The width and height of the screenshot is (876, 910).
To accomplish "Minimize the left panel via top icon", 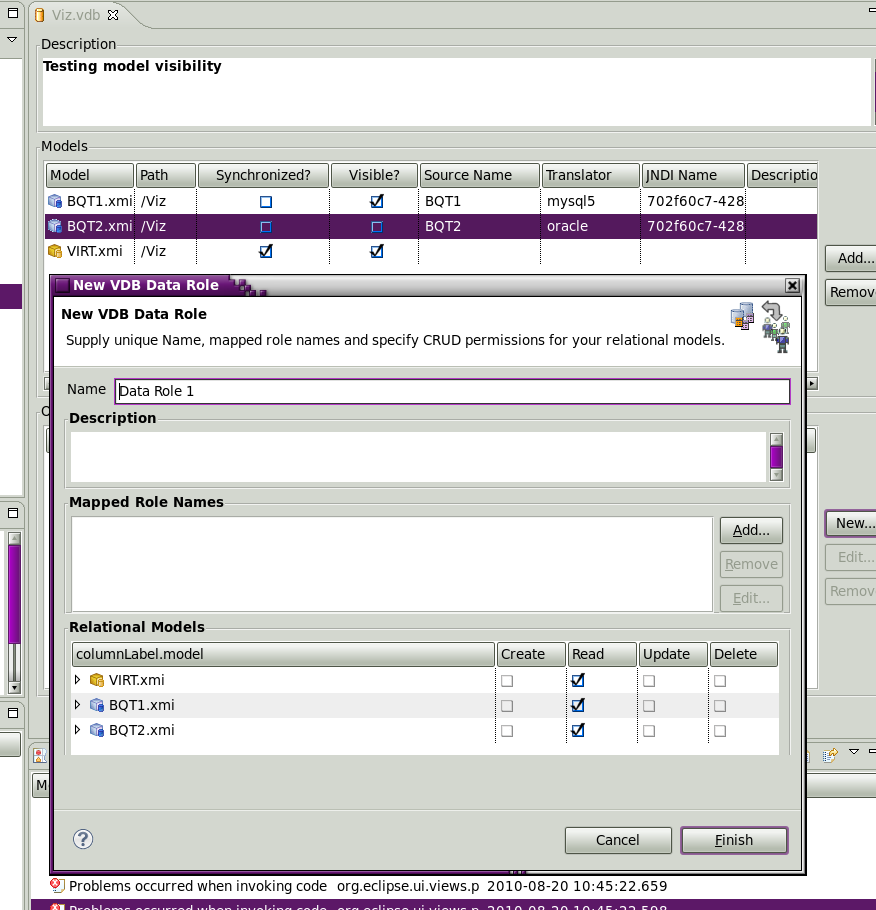I will (13, 13).
